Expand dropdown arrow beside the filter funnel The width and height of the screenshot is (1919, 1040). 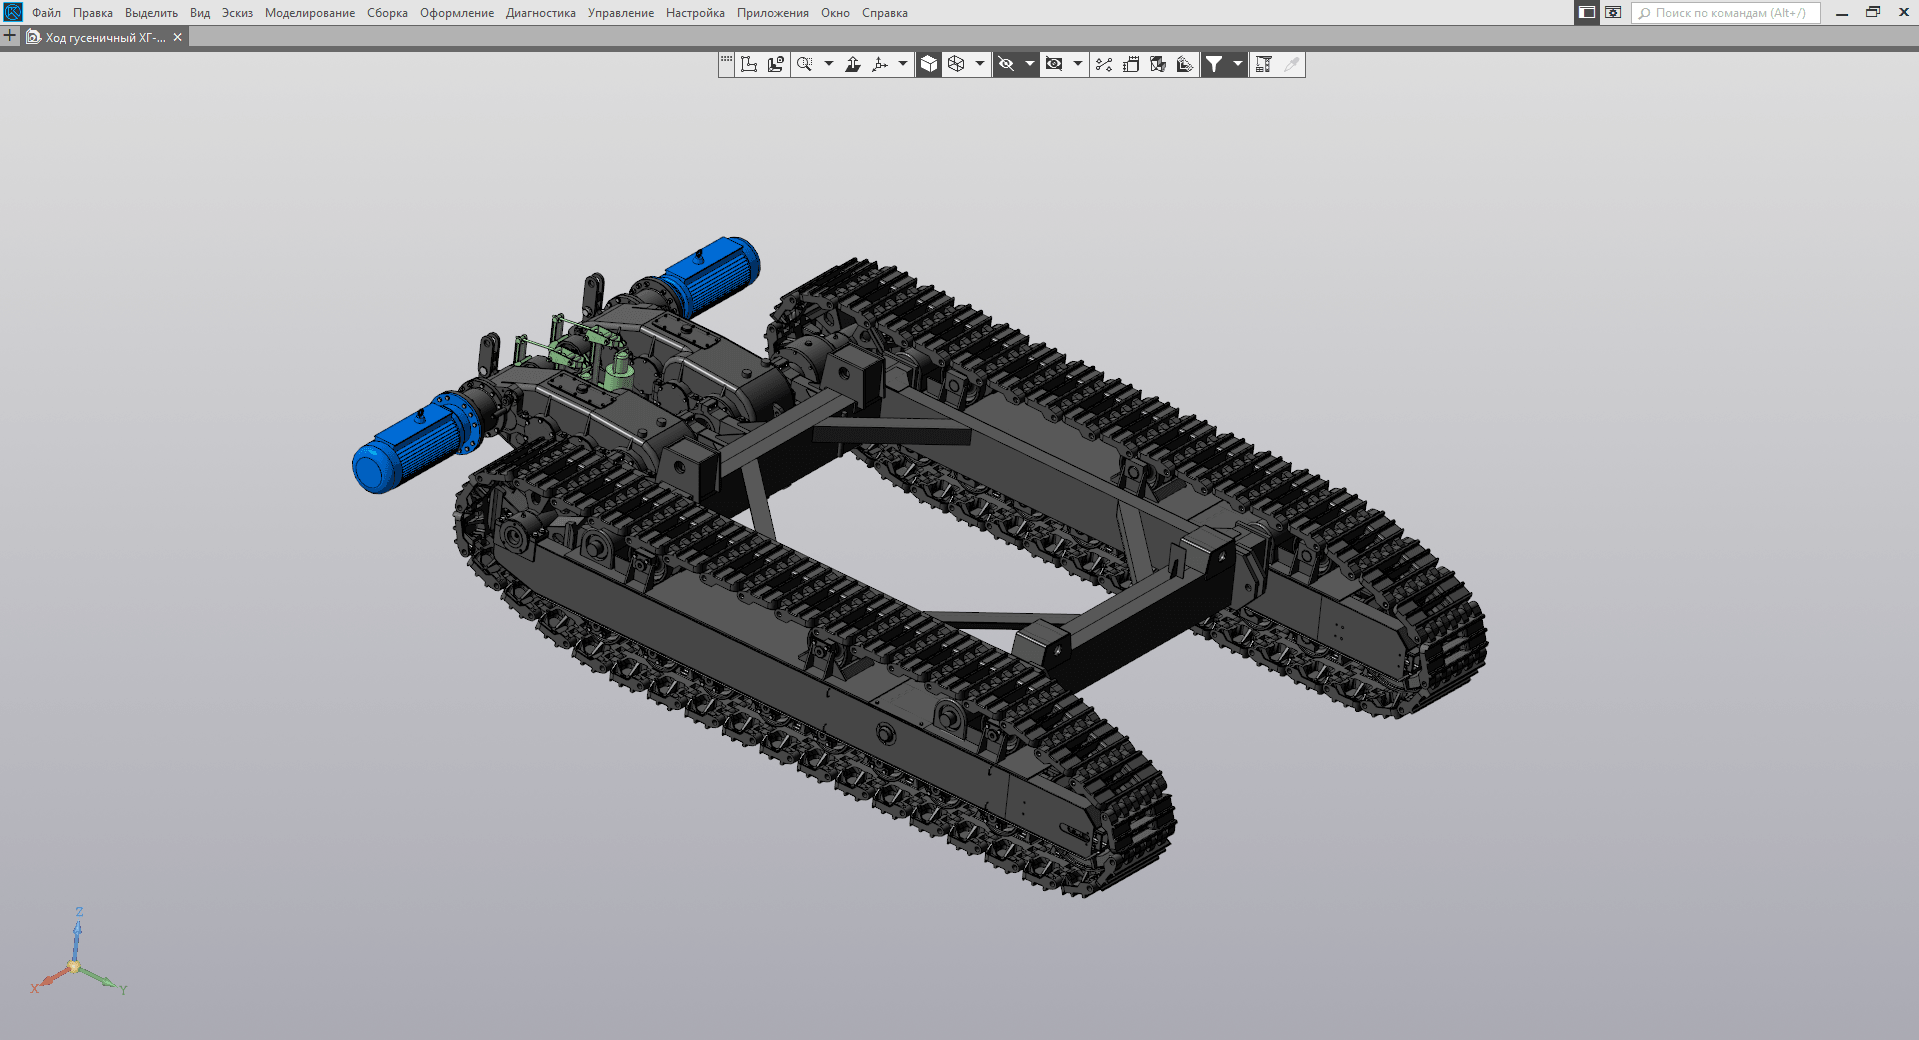(x=1238, y=64)
